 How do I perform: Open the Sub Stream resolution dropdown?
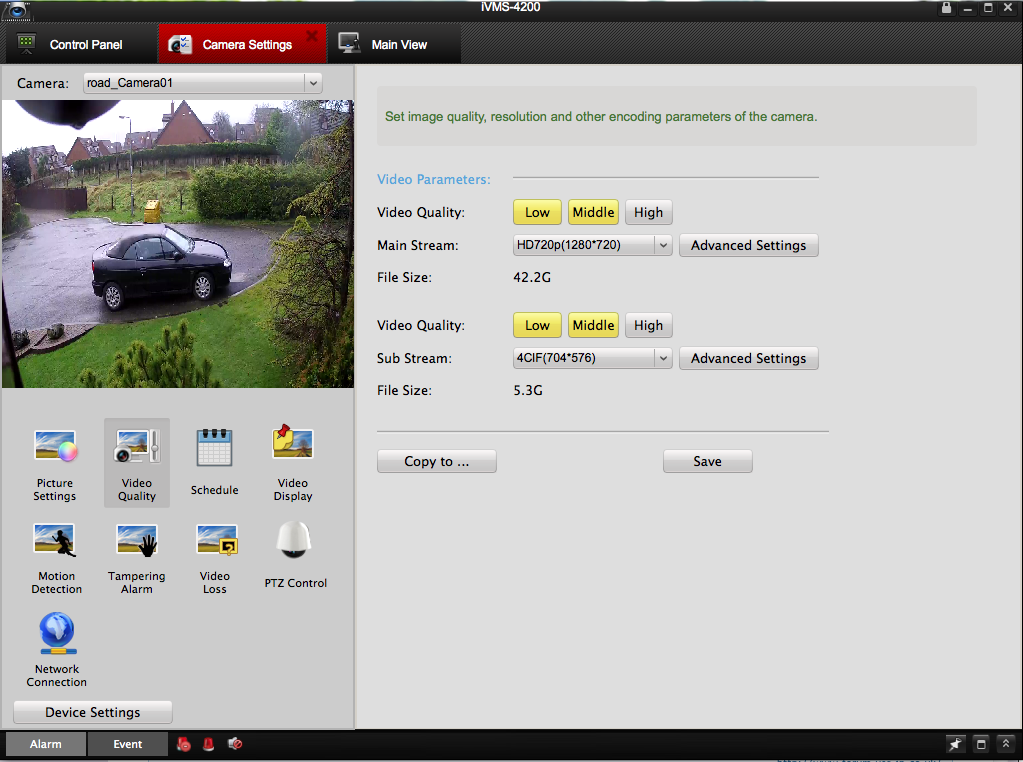(592, 358)
